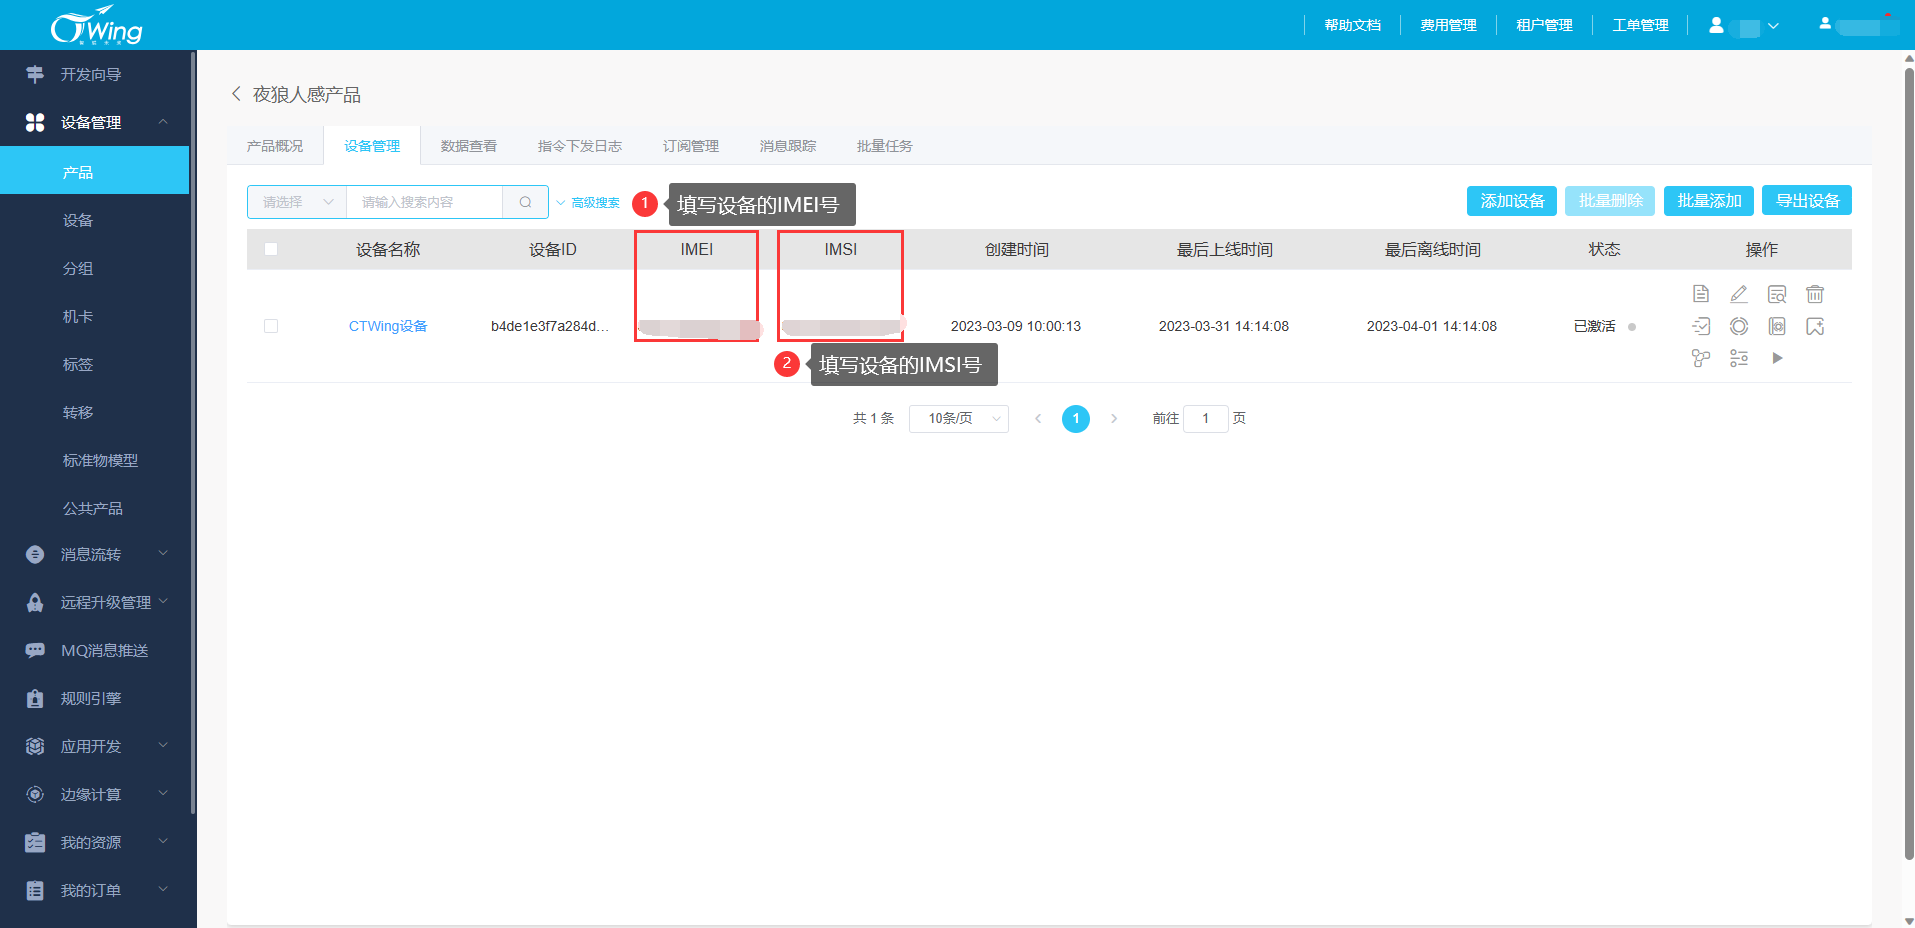Viewport: 1915px width, 928px height.
Task: Click the bookmark-plus icon in 操作 column
Action: pos(1815,326)
